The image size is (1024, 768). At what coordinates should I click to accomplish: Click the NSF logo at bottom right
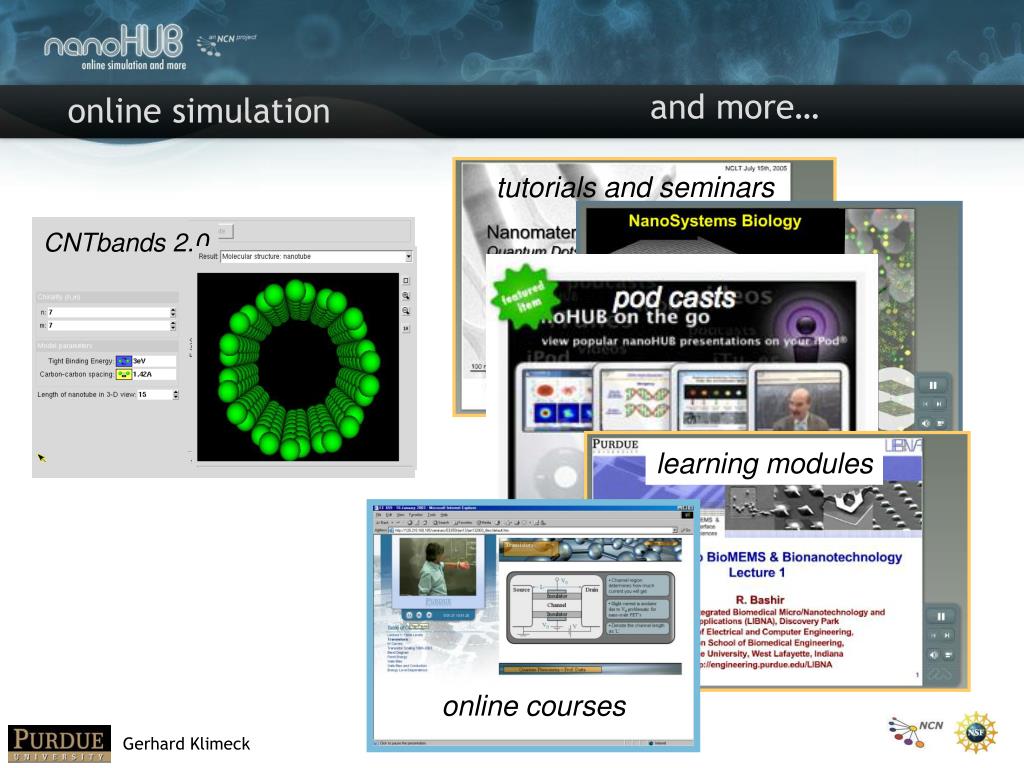tap(976, 732)
